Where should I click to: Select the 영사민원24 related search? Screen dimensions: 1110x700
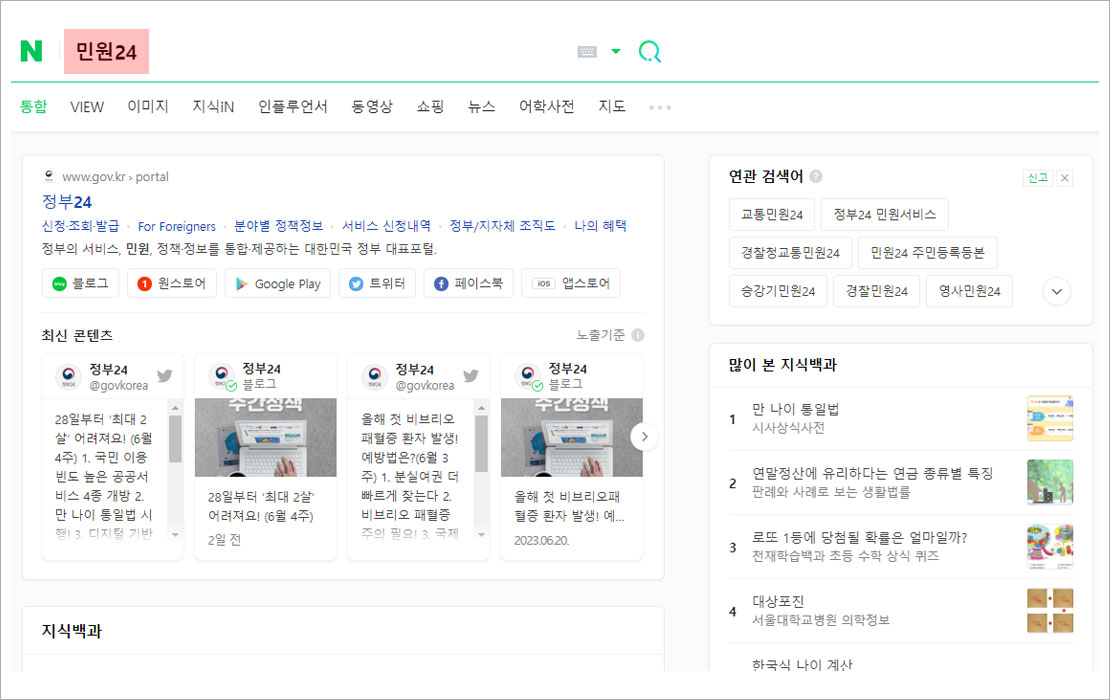click(x=969, y=291)
